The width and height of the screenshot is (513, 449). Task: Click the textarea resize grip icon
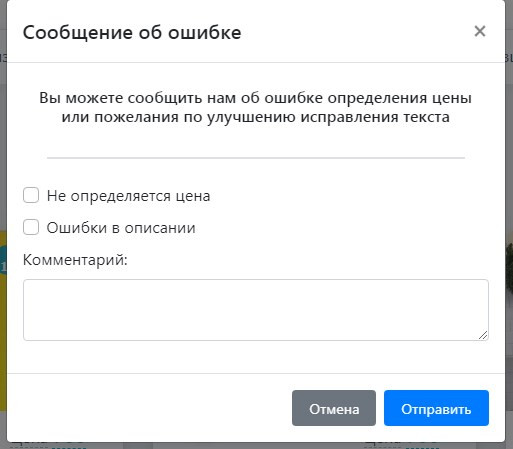point(483,335)
